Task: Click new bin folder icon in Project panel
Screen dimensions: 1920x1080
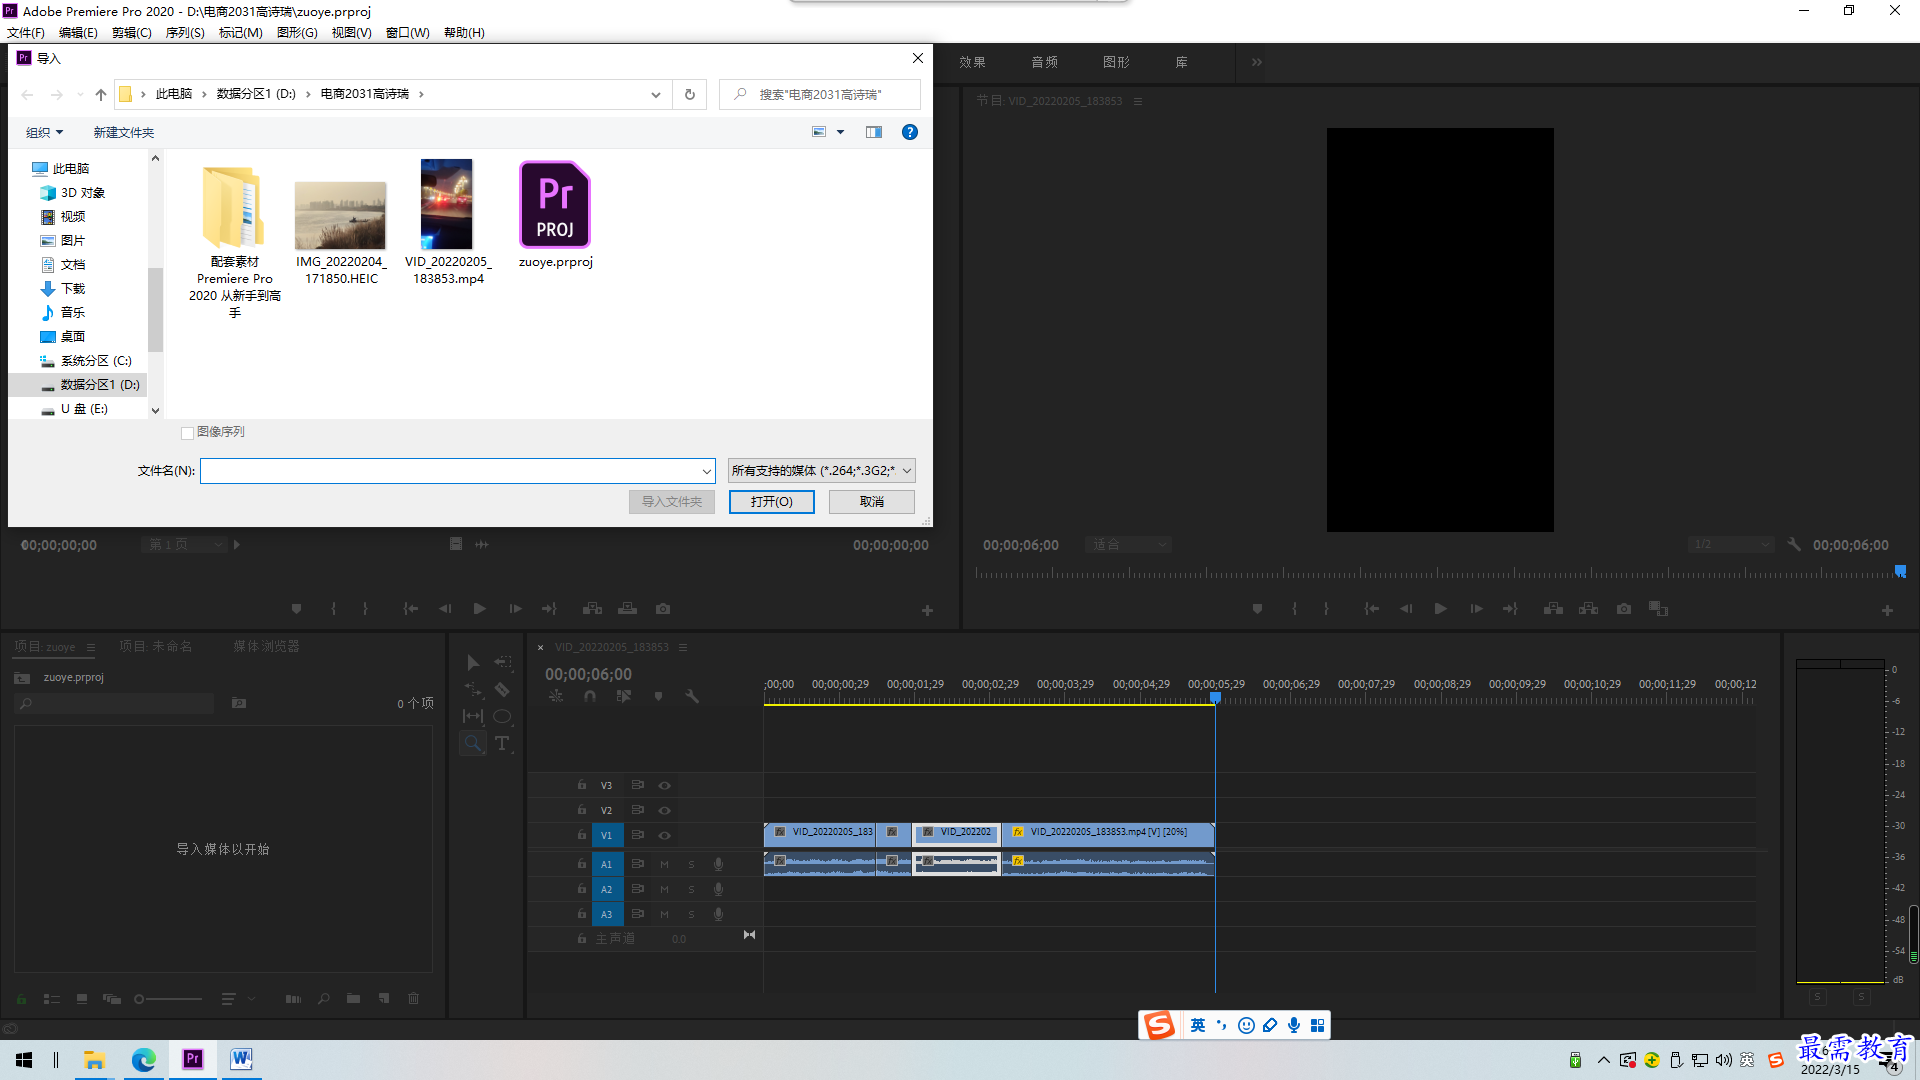Action: point(353,998)
